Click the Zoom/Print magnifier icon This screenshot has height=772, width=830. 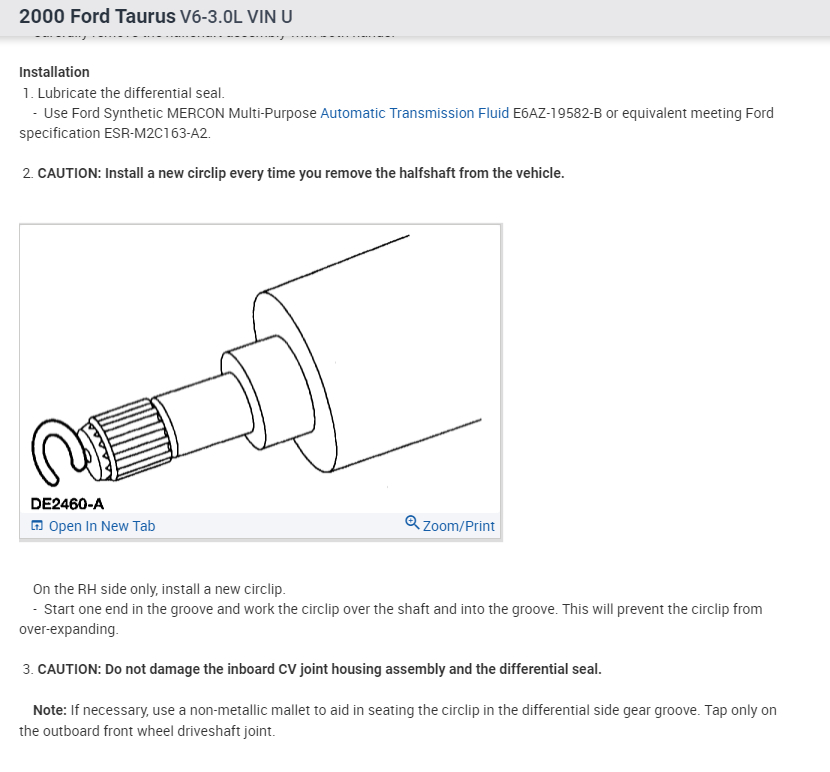coord(412,524)
